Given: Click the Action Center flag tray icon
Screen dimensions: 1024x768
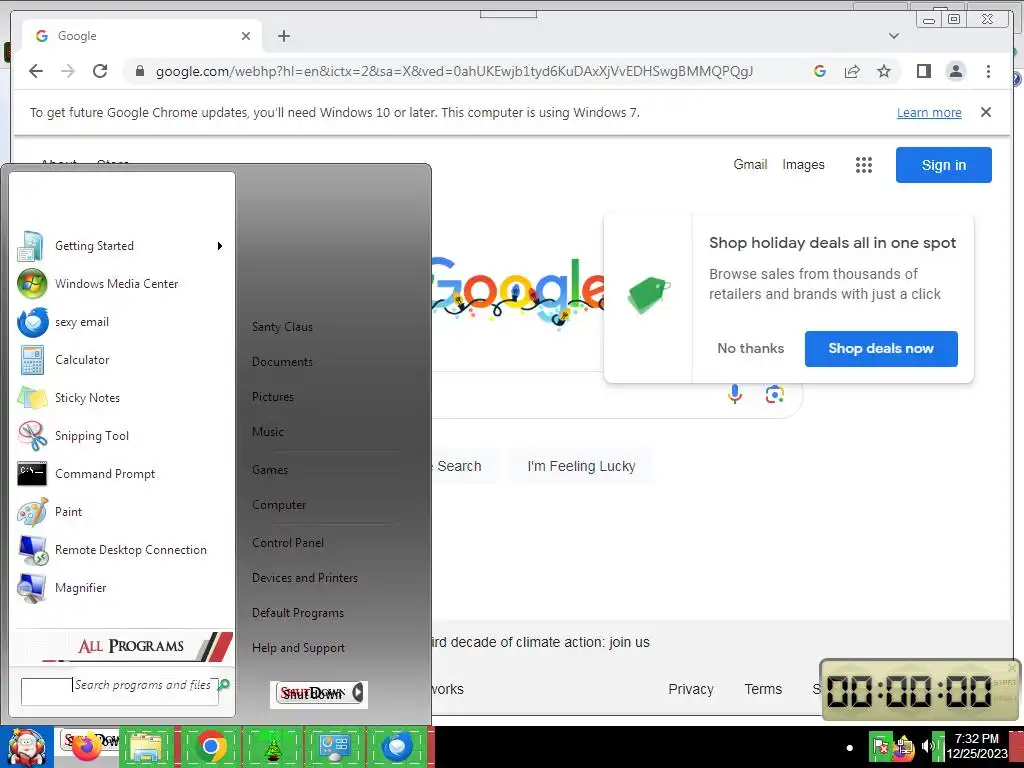Looking at the screenshot, I should 880,747.
